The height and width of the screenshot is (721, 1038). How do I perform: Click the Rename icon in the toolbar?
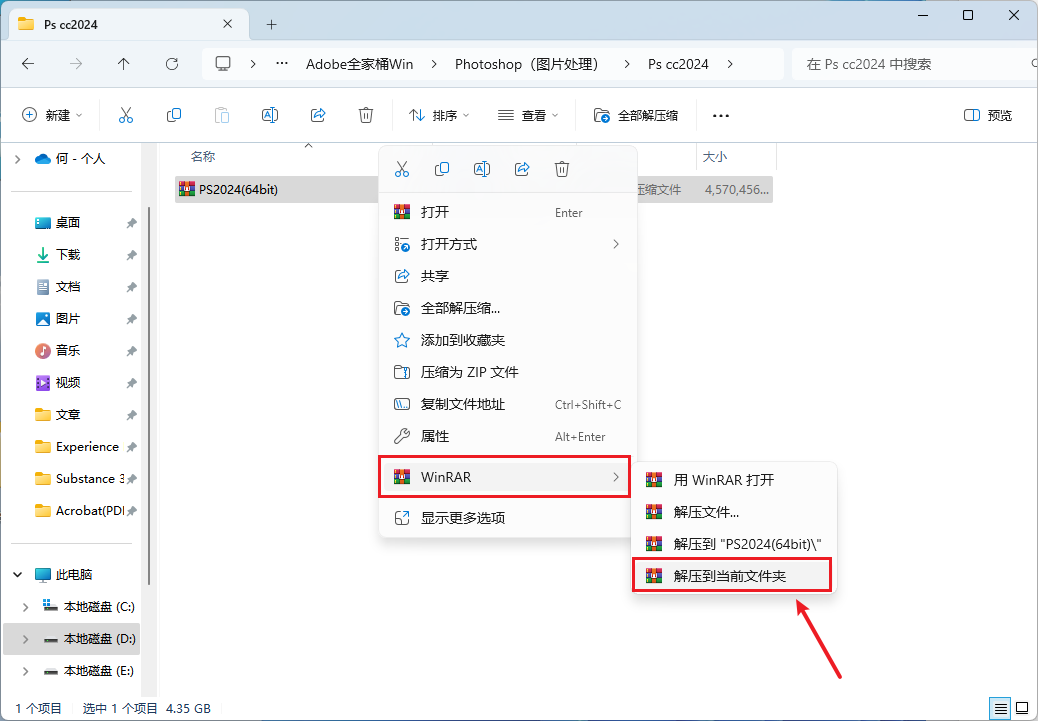270,115
